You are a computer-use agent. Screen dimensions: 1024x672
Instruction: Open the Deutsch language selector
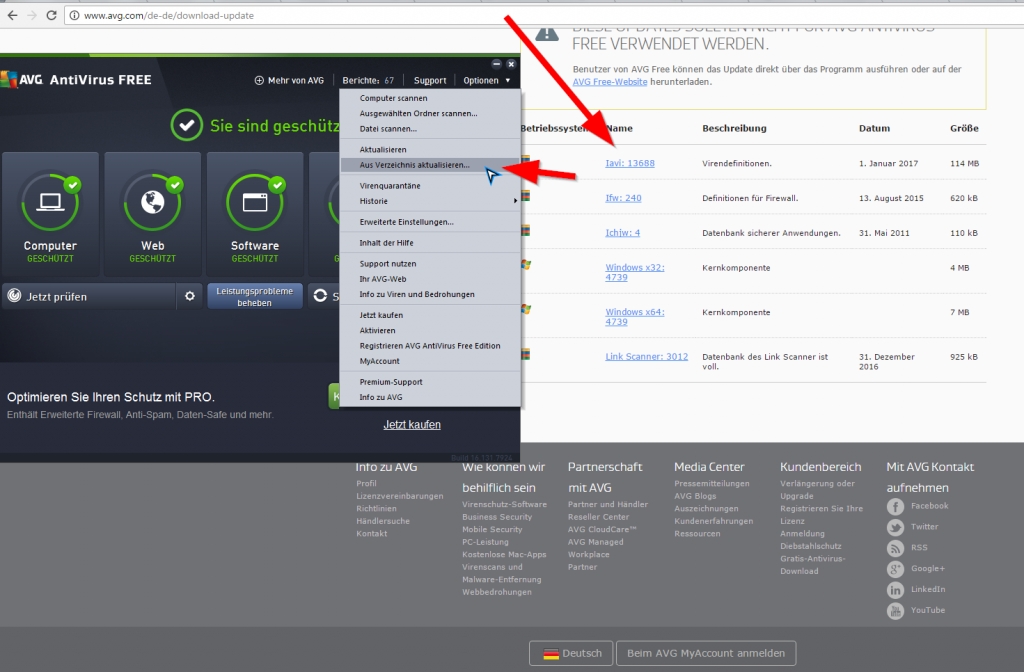pyautogui.click(x=572, y=653)
